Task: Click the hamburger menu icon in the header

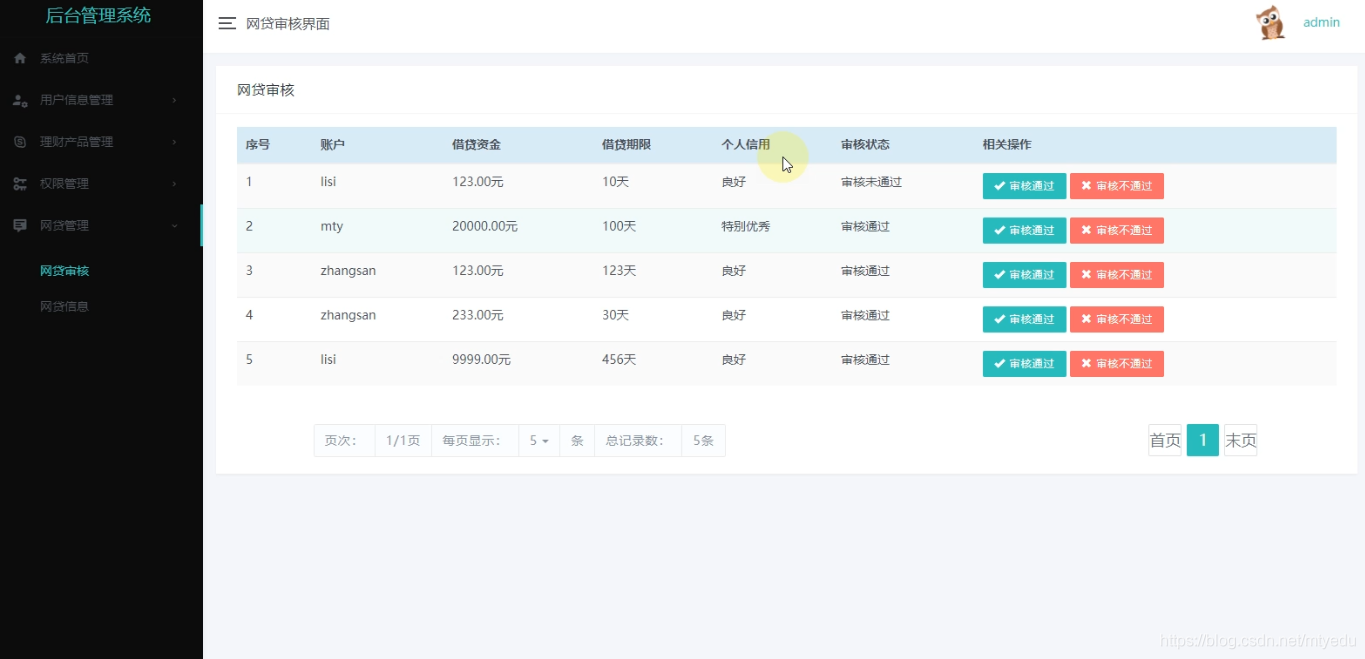Action: [x=227, y=23]
